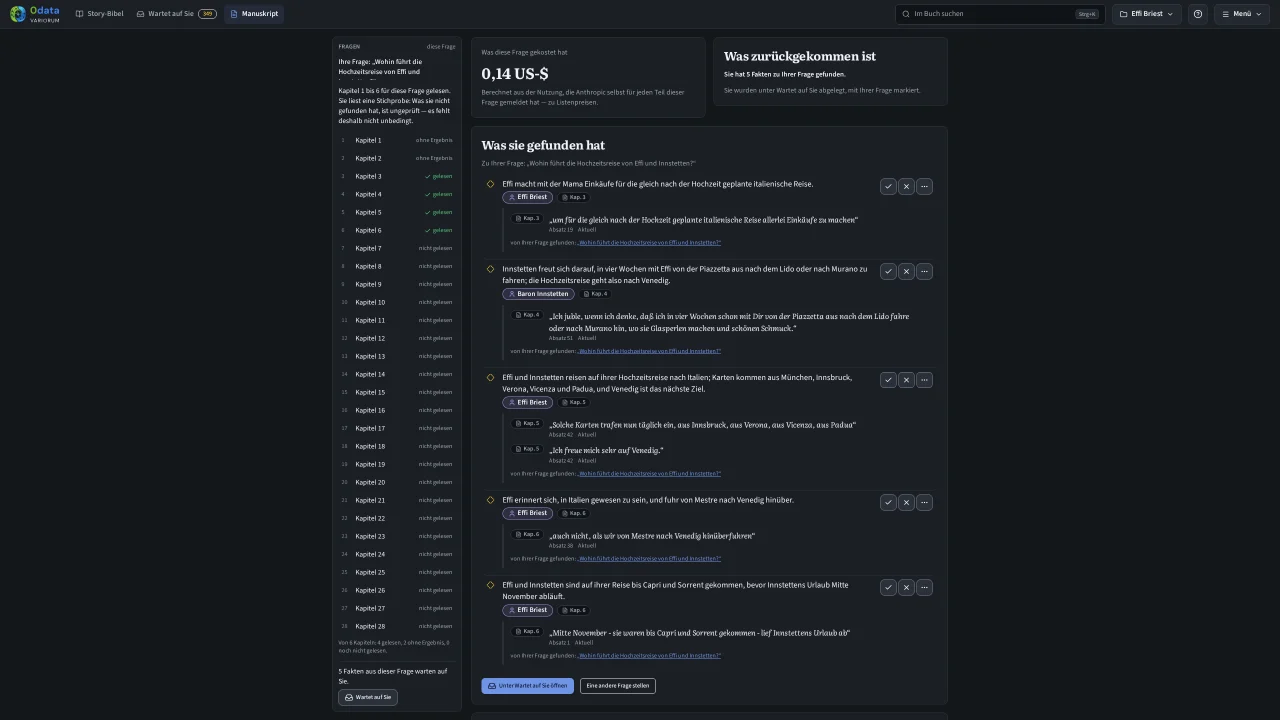Click the Kap. 4 chip beside Baron Innstetten
This screenshot has width=1280, height=720.
pos(595,294)
